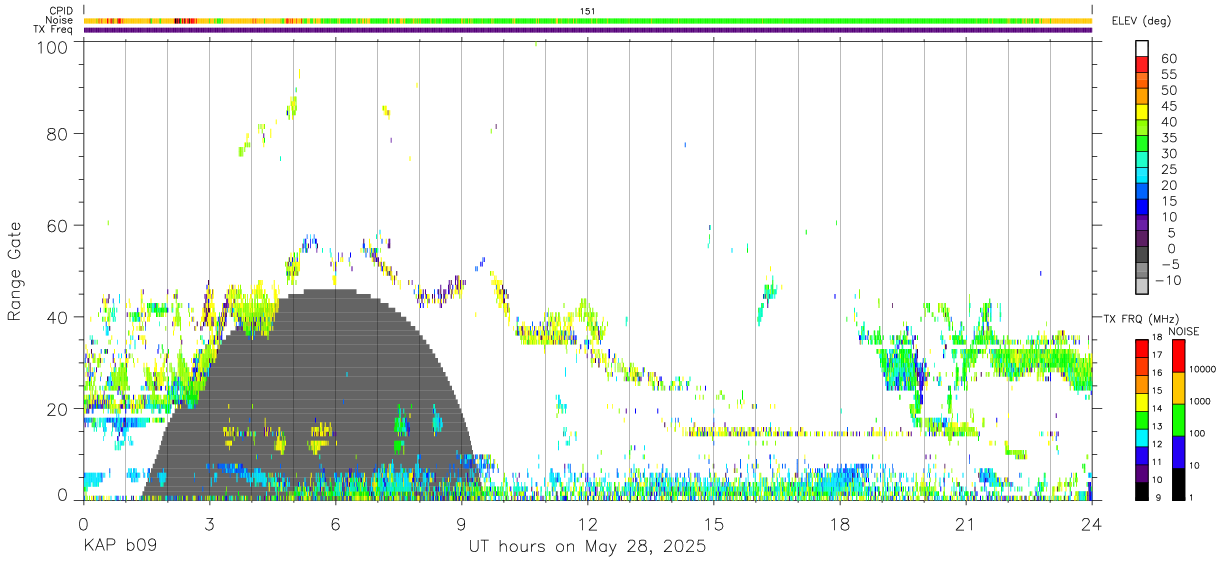Click the NOISE legend title
Image resolution: width=1228 pixels, height=567 pixels.
pyautogui.click(x=1182, y=330)
